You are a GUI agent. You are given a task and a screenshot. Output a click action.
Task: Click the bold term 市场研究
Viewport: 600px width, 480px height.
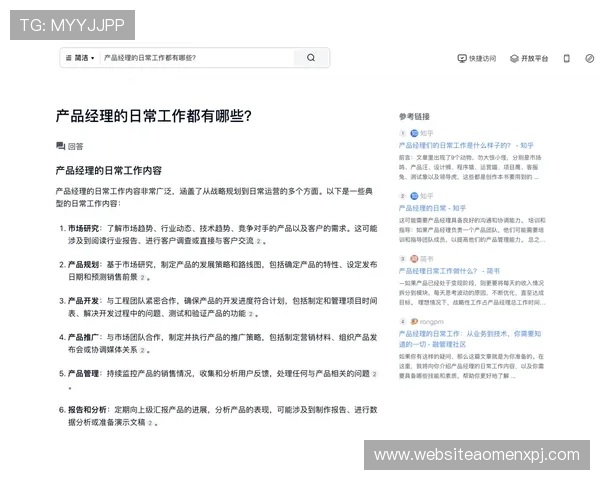click(83, 229)
